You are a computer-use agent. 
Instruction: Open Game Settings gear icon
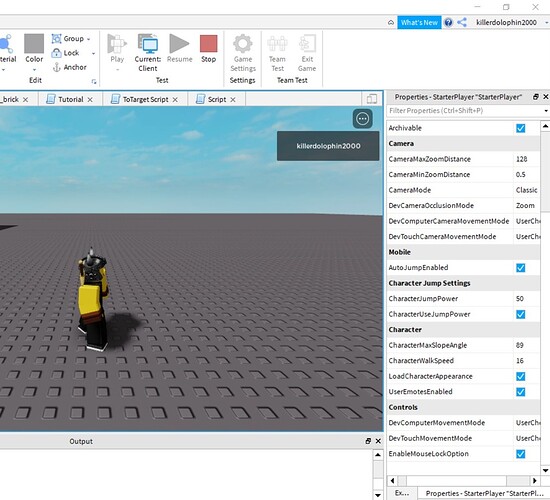point(243,44)
